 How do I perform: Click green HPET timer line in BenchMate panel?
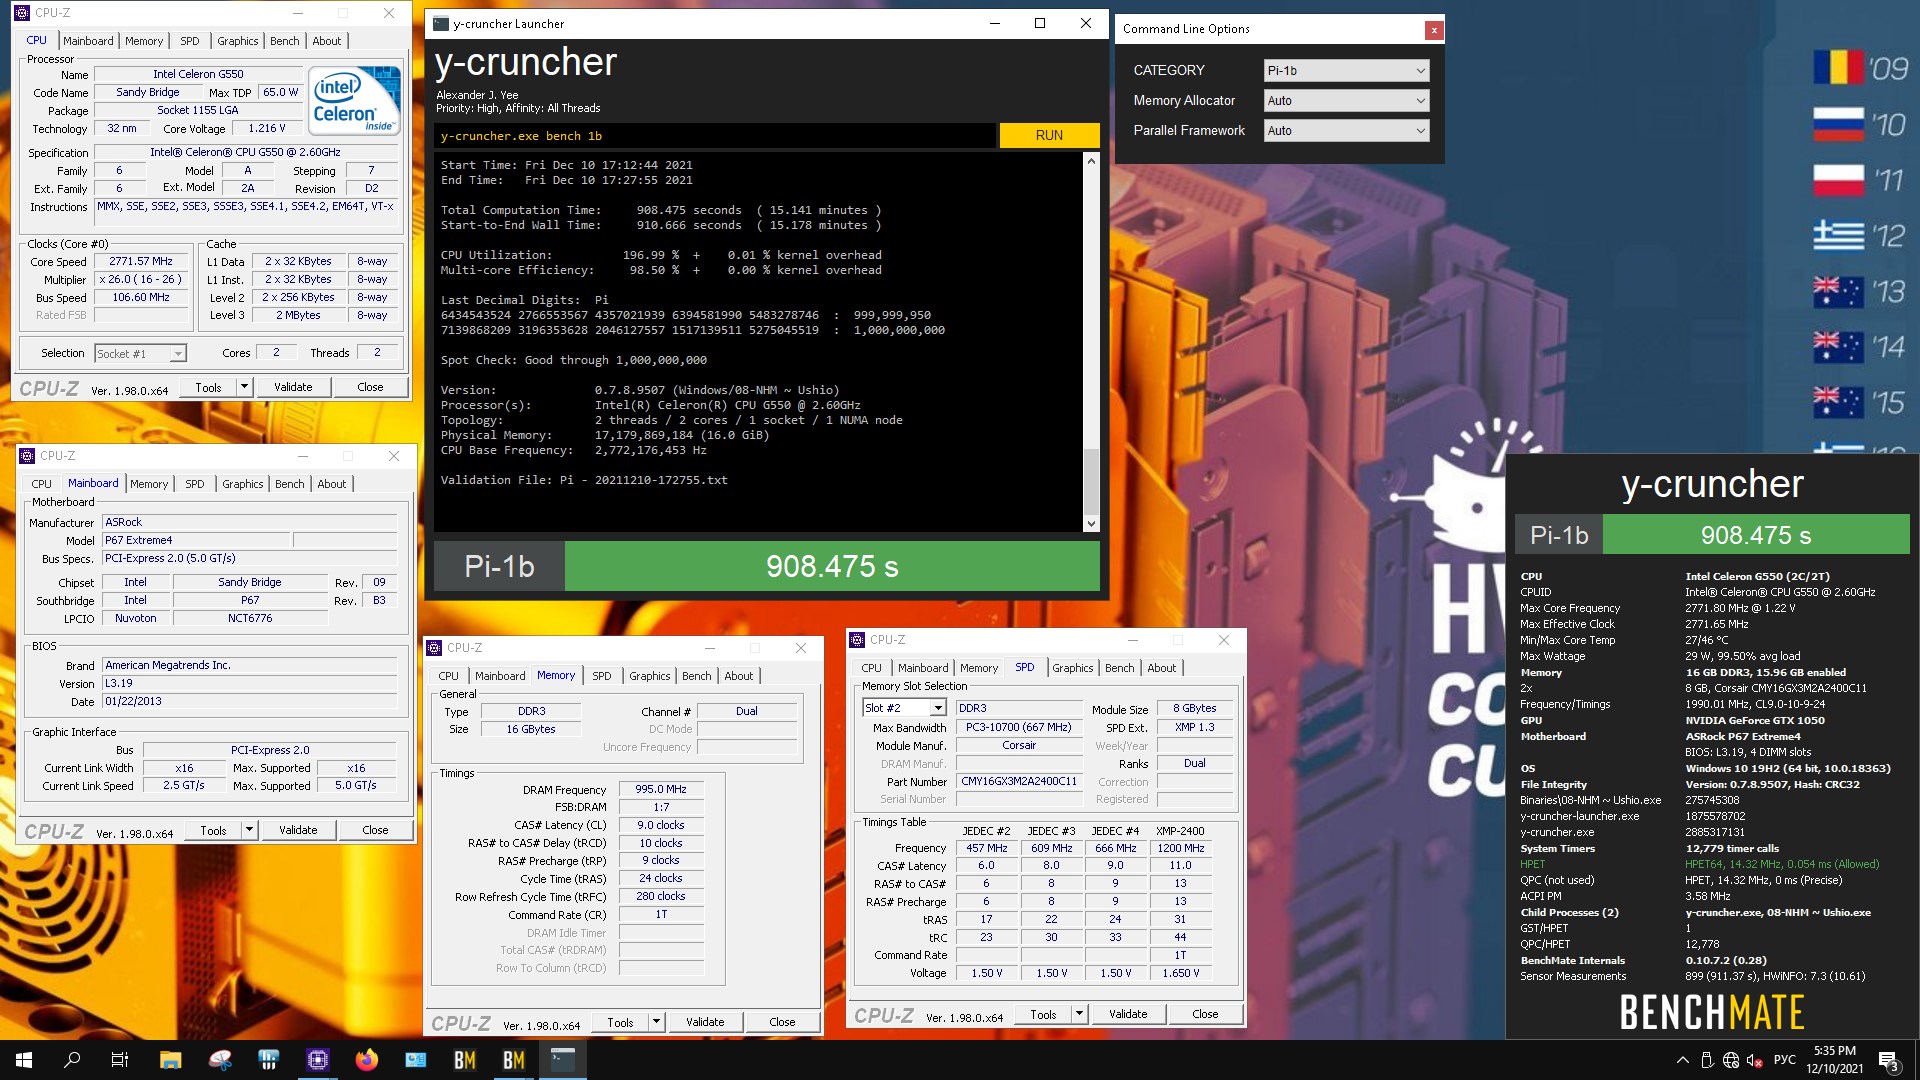coord(1700,864)
